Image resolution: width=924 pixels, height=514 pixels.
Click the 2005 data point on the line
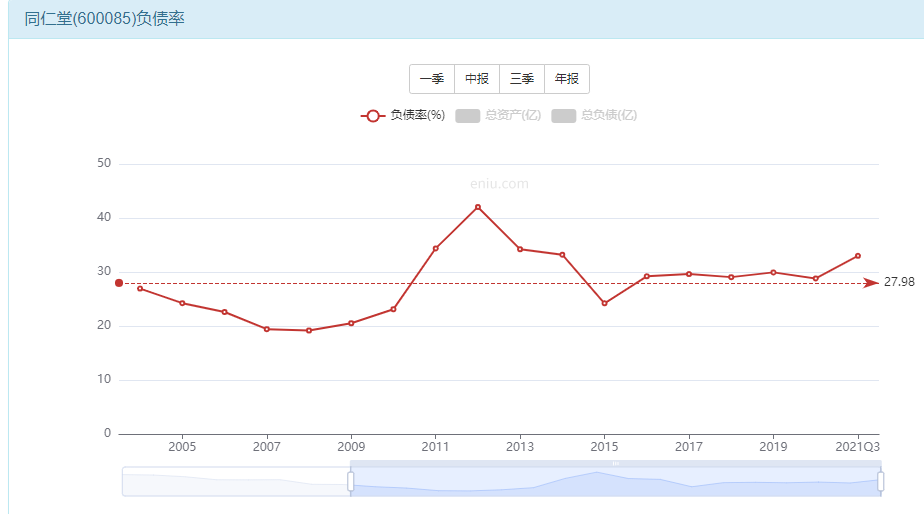click(x=182, y=303)
